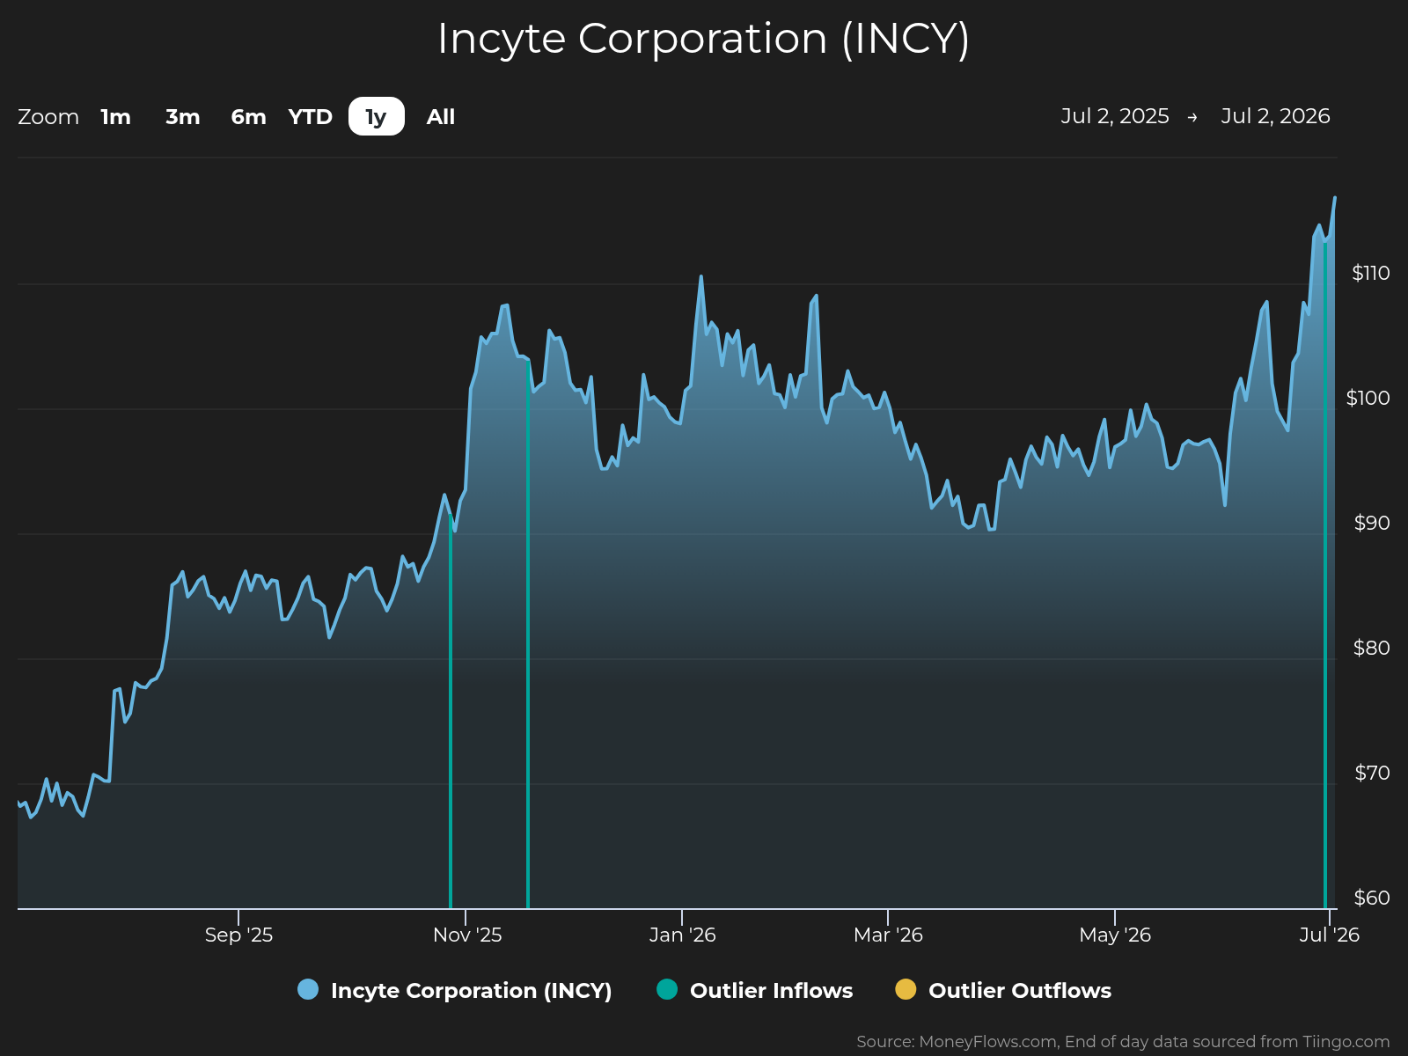Viewport: 1408px width, 1056px height.
Task: Toggle Outlier Inflows legend series
Action: coord(755,990)
